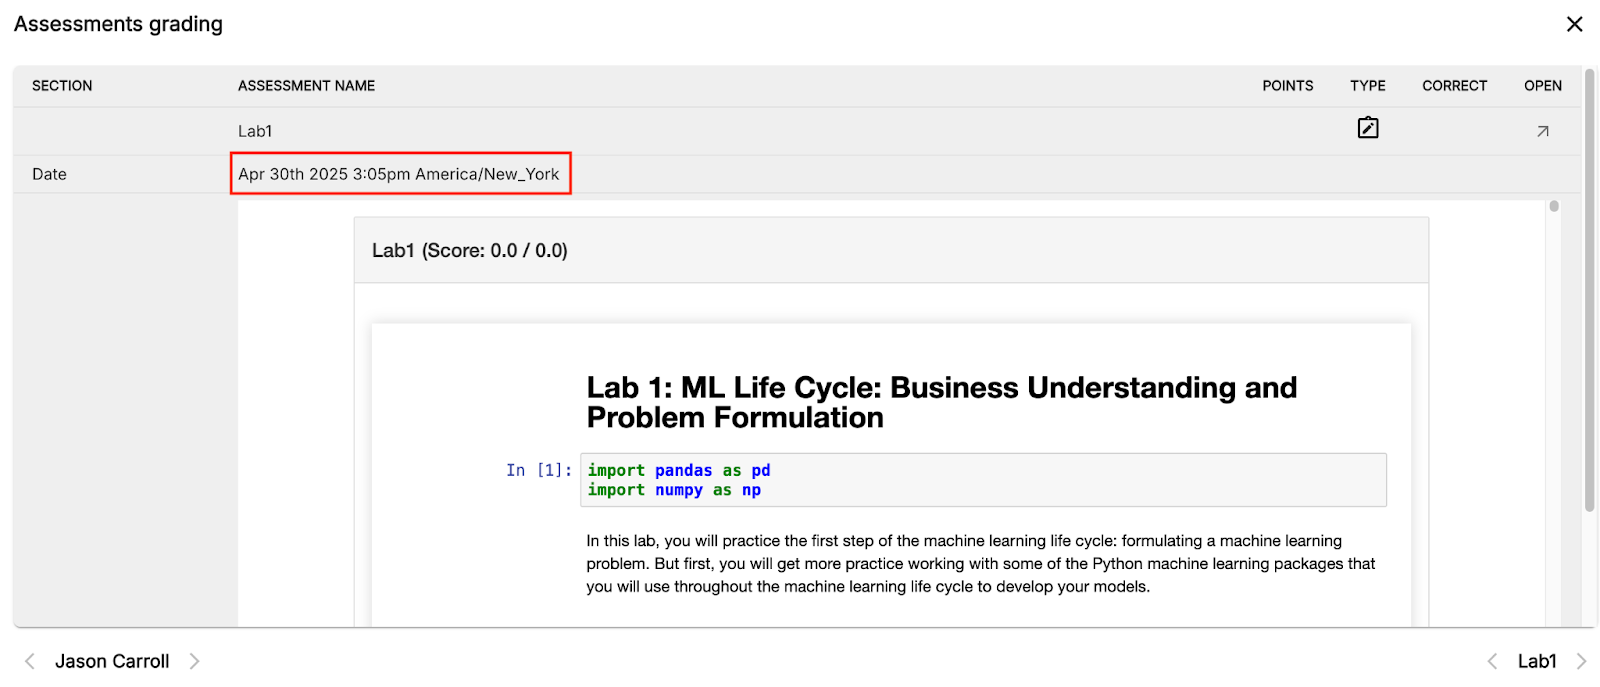1600x687 pixels.
Task: Click the inner notebook preview scrollbar
Action: [1554, 207]
